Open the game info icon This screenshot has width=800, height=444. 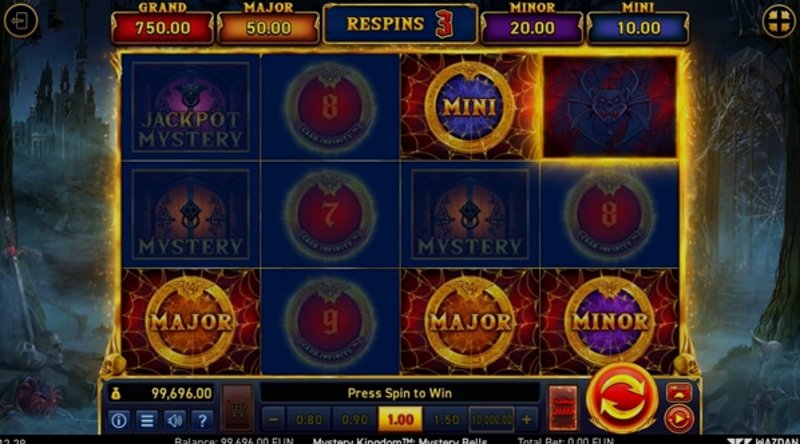click(x=119, y=420)
